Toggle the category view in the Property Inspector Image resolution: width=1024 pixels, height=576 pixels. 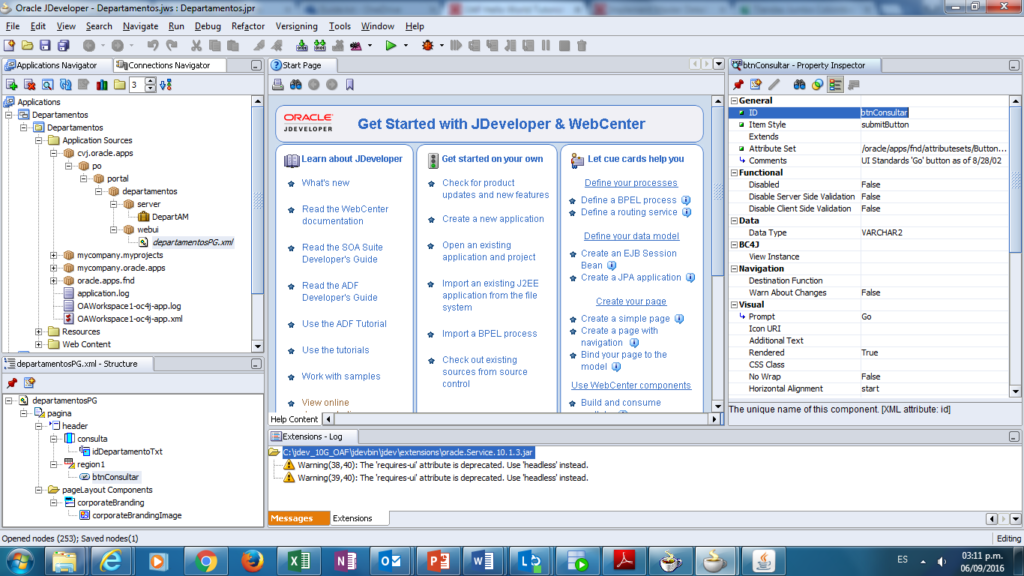[835, 84]
